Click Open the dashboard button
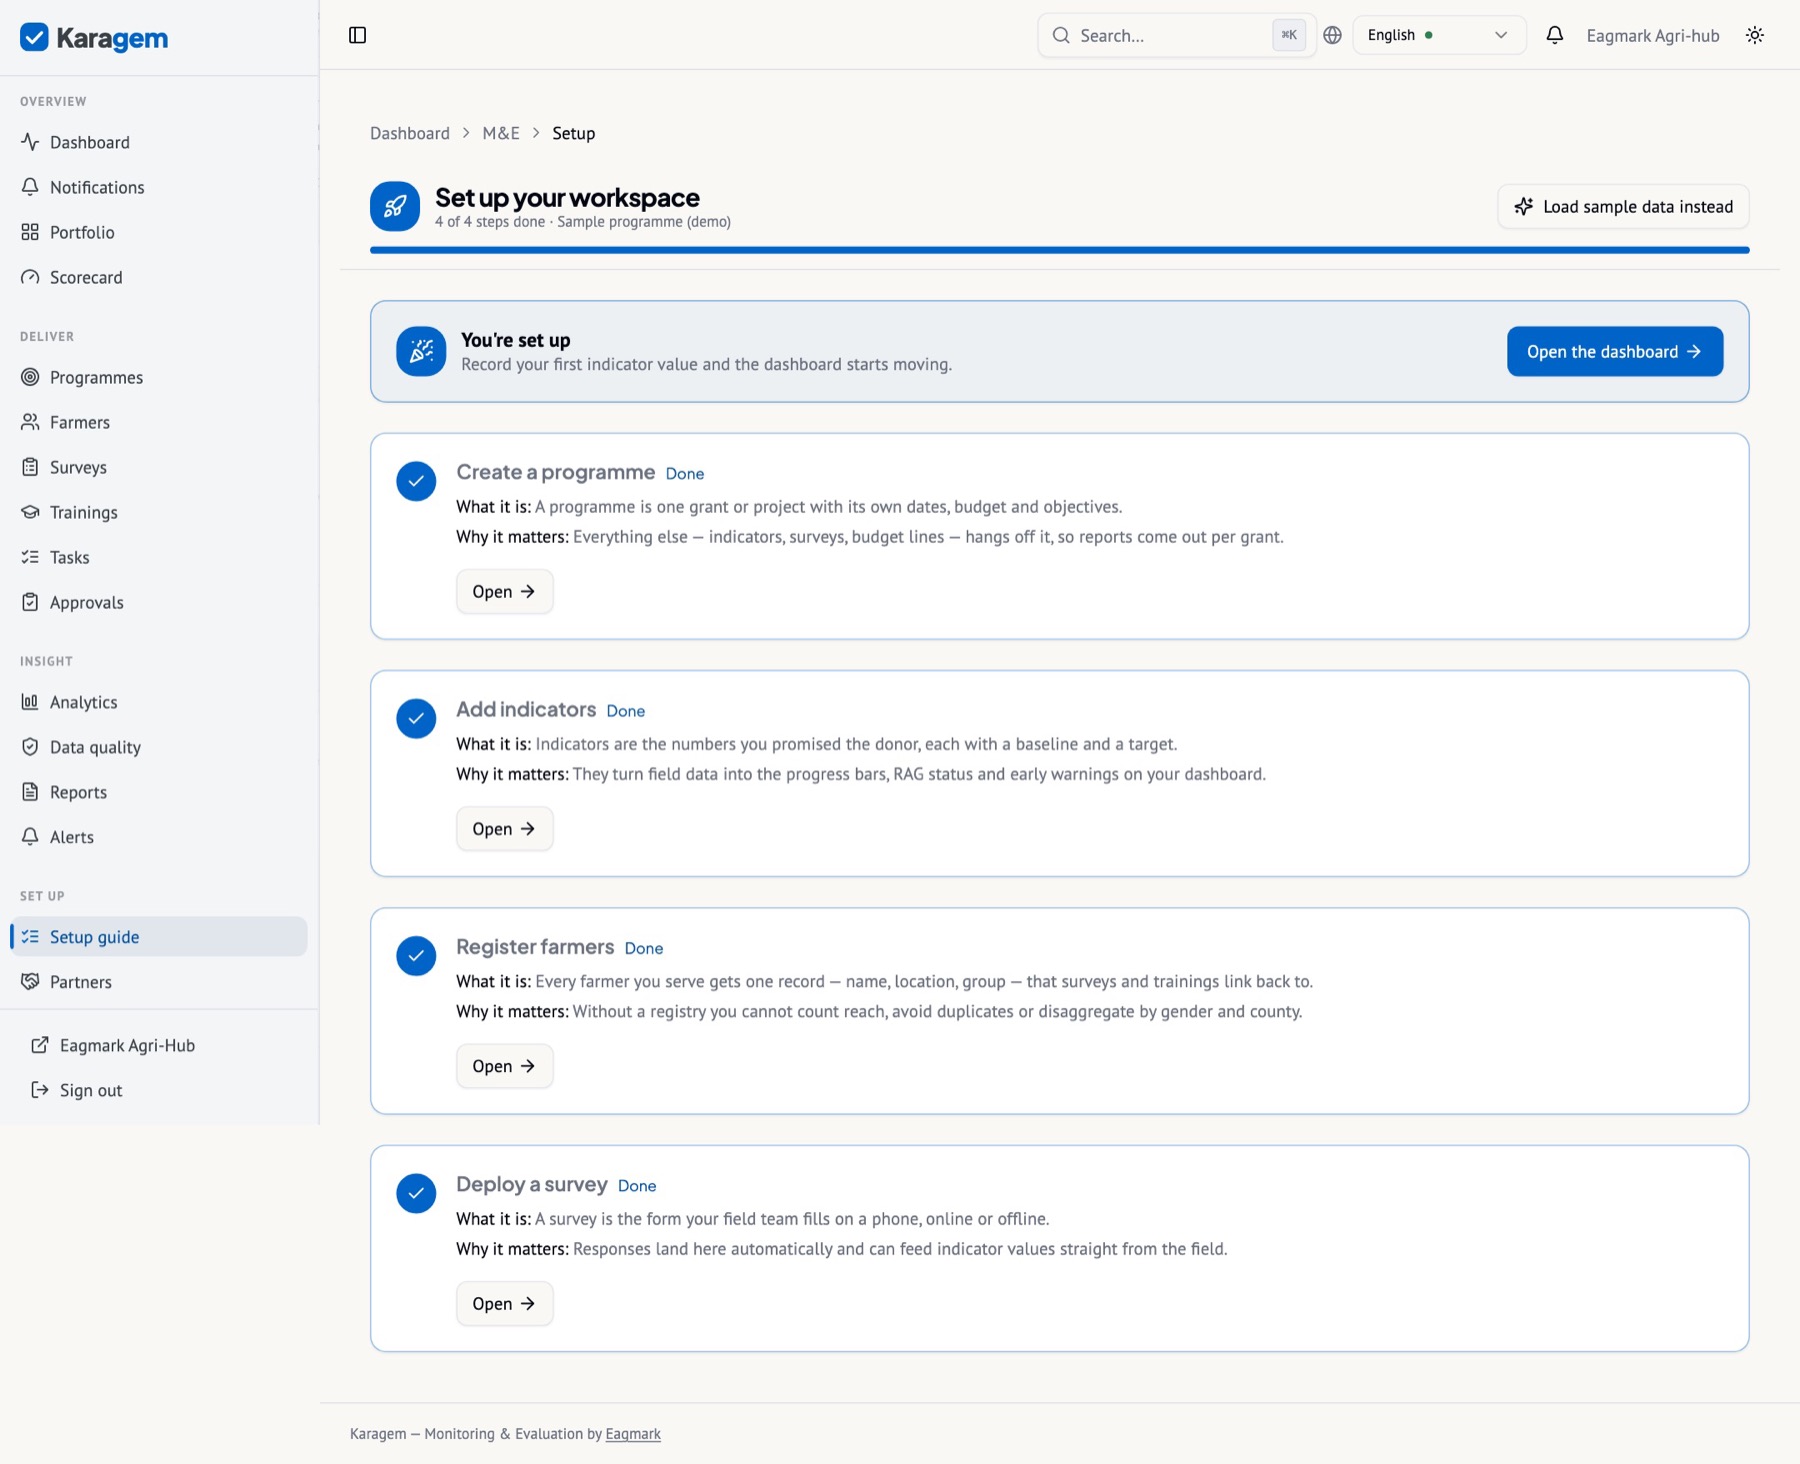 [1615, 351]
